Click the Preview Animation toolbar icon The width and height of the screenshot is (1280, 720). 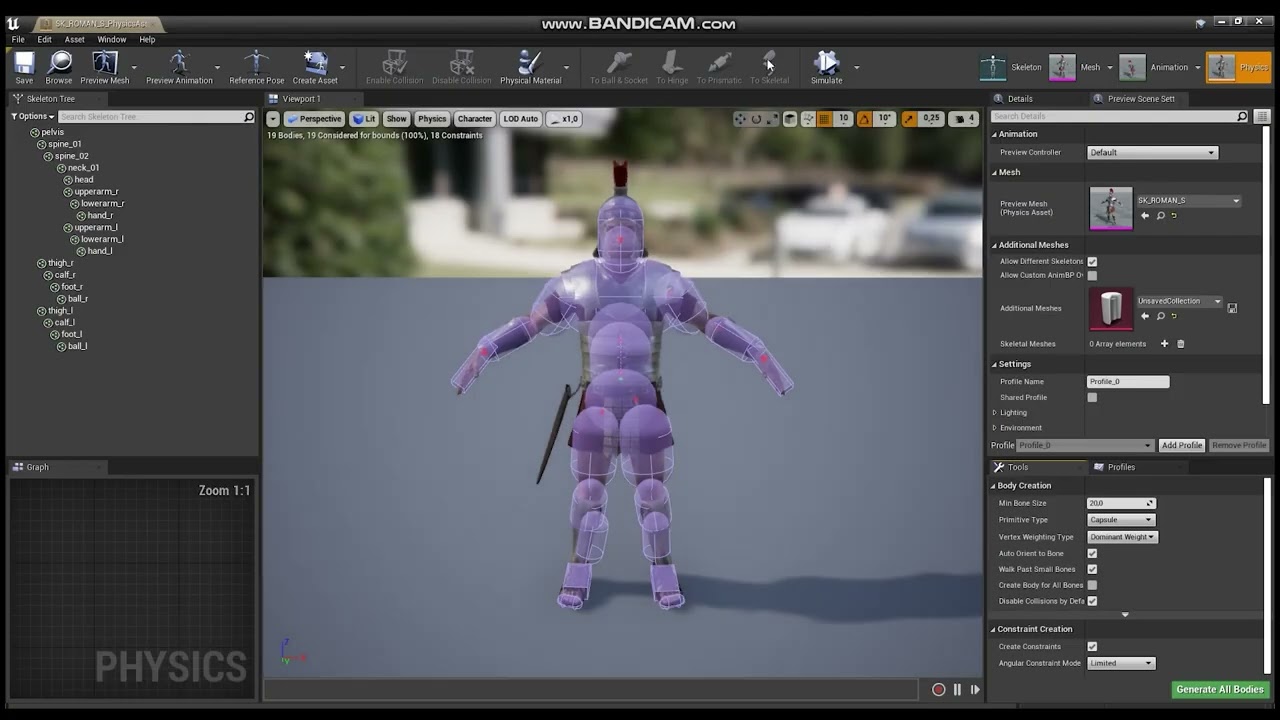[179, 64]
